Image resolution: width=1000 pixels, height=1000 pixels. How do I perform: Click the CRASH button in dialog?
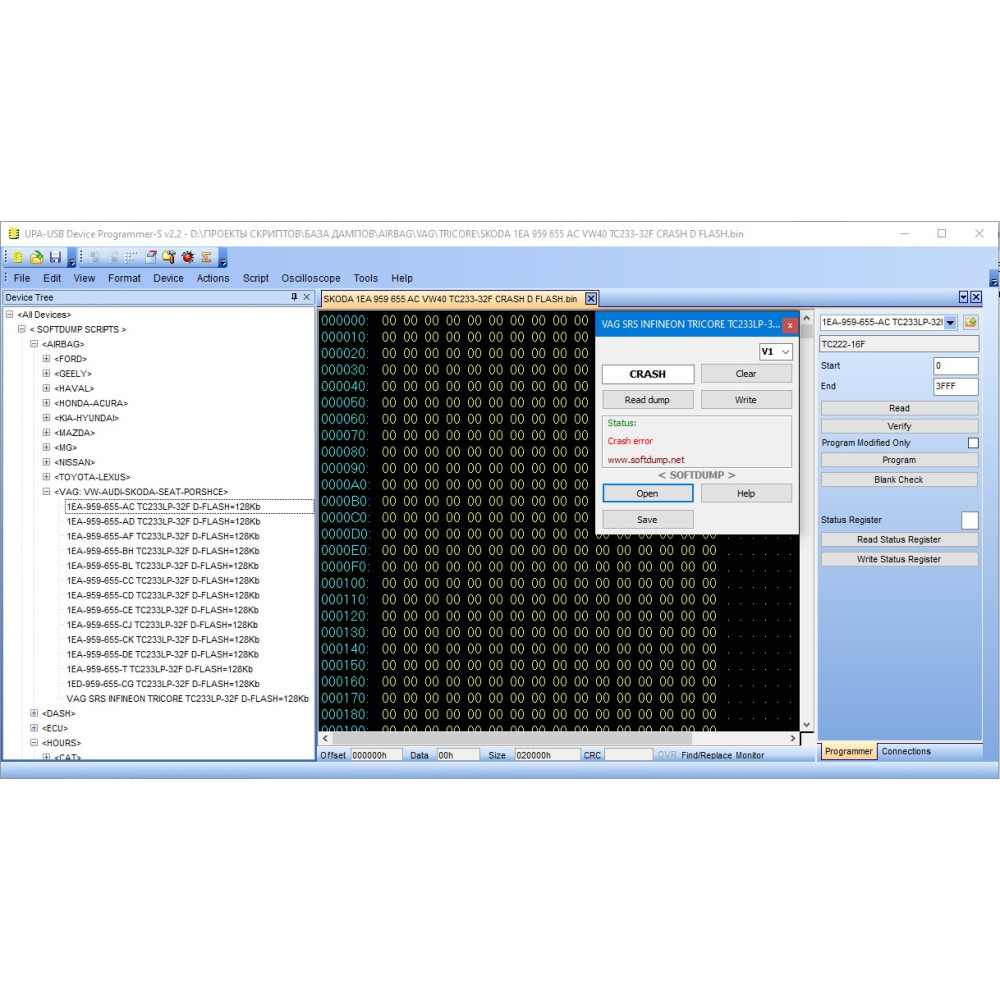tap(648, 374)
